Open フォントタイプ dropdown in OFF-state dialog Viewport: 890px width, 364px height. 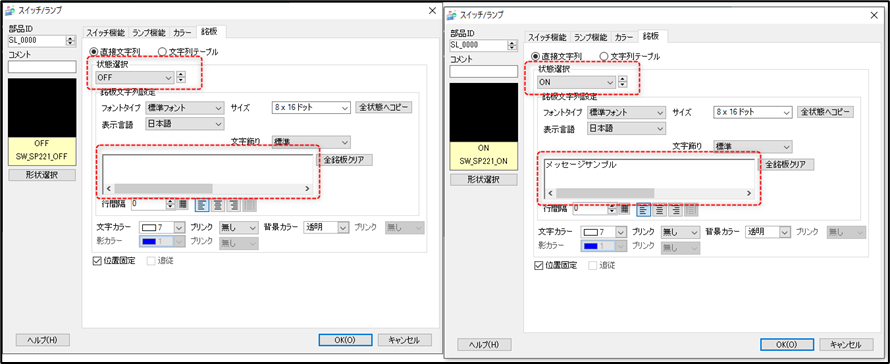[x=184, y=108]
